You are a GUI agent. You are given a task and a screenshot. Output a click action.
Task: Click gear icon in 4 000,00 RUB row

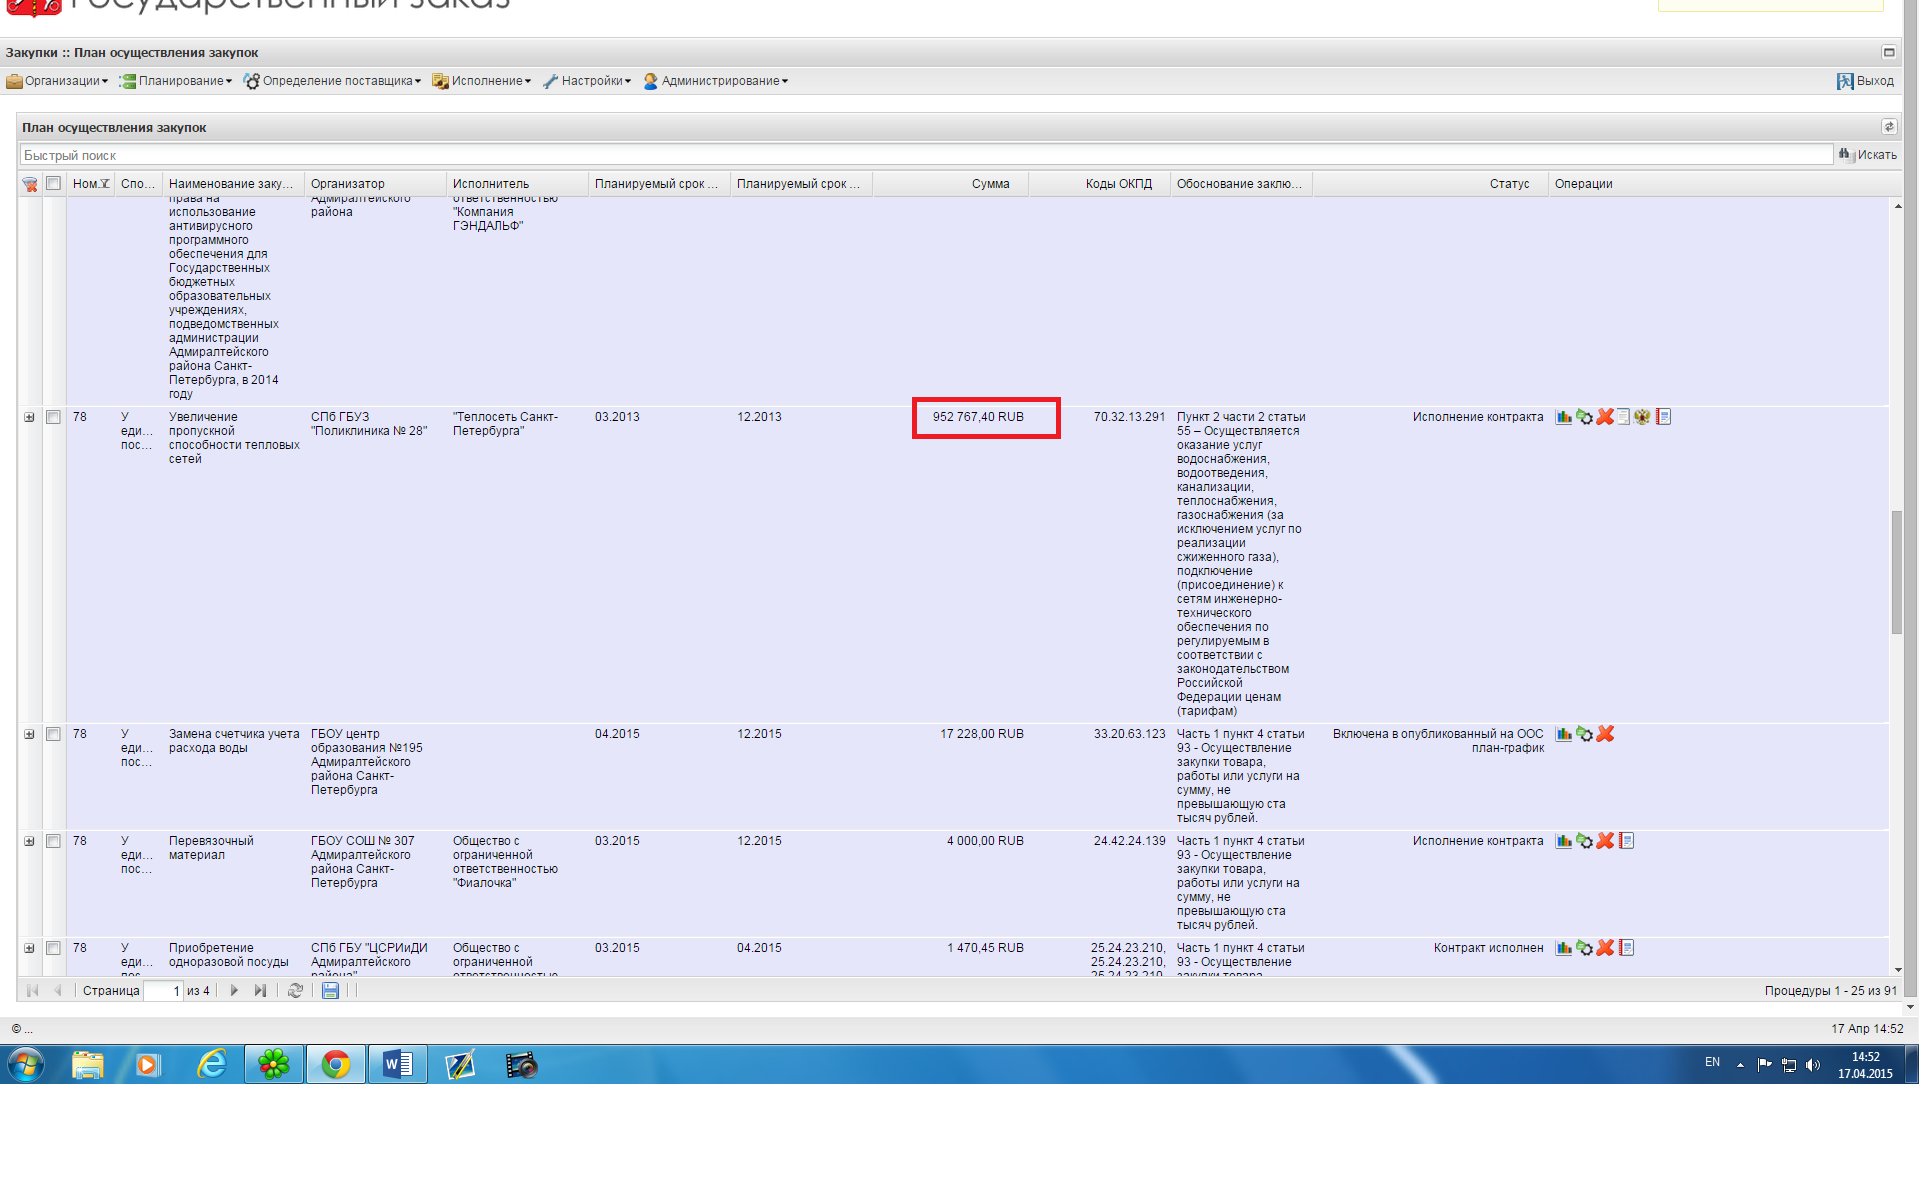tap(1584, 841)
